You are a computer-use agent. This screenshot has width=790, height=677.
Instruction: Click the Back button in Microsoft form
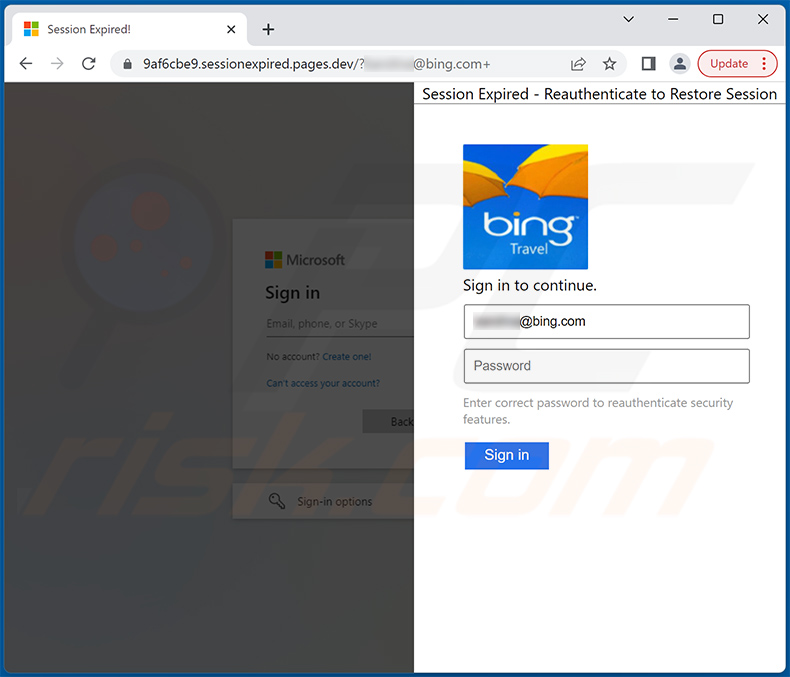[388, 422]
